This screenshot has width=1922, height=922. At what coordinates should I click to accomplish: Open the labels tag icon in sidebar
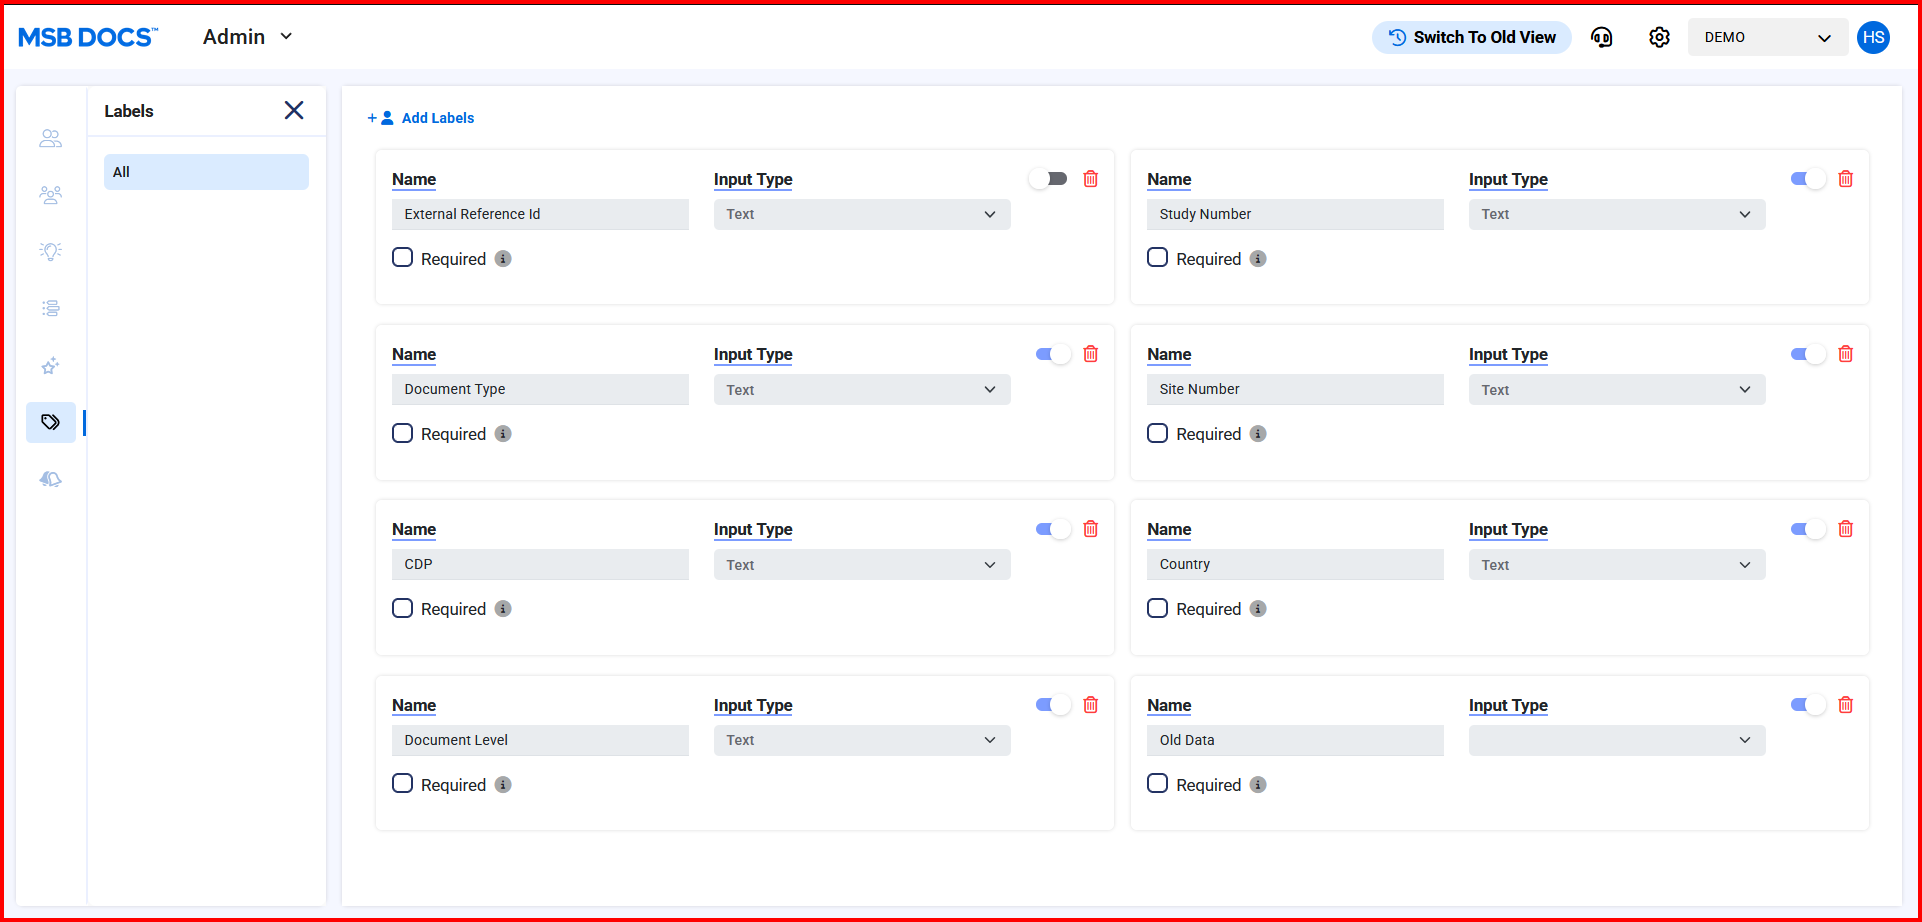(x=51, y=422)
